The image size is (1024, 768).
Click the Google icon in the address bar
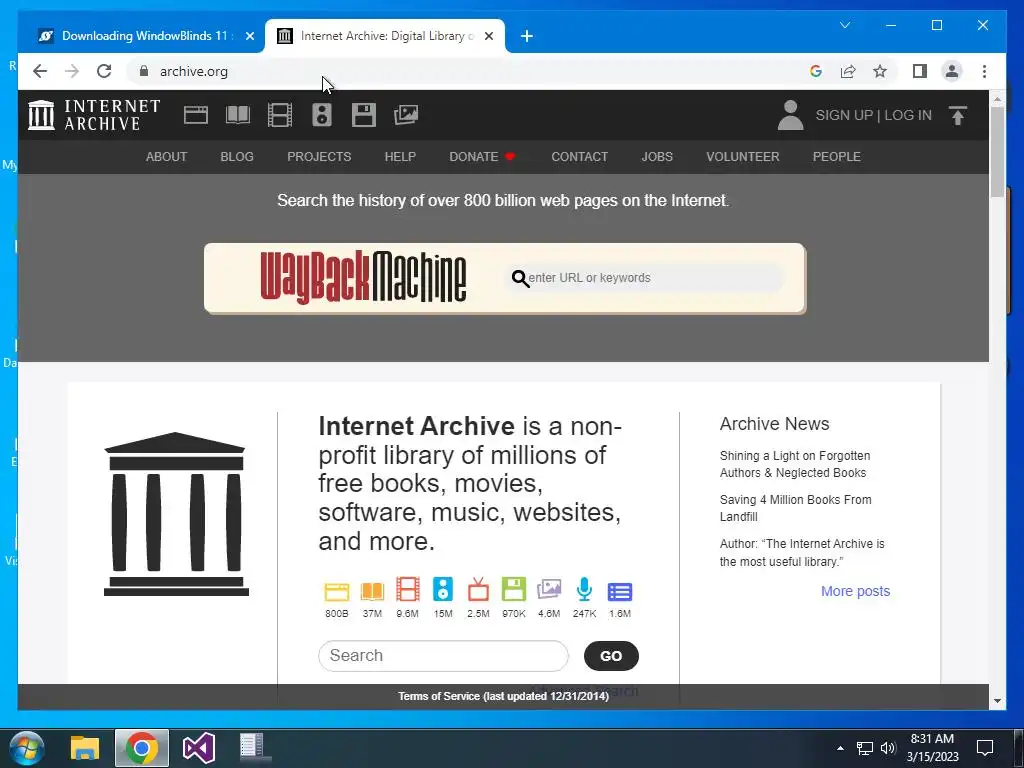[816, 71]
